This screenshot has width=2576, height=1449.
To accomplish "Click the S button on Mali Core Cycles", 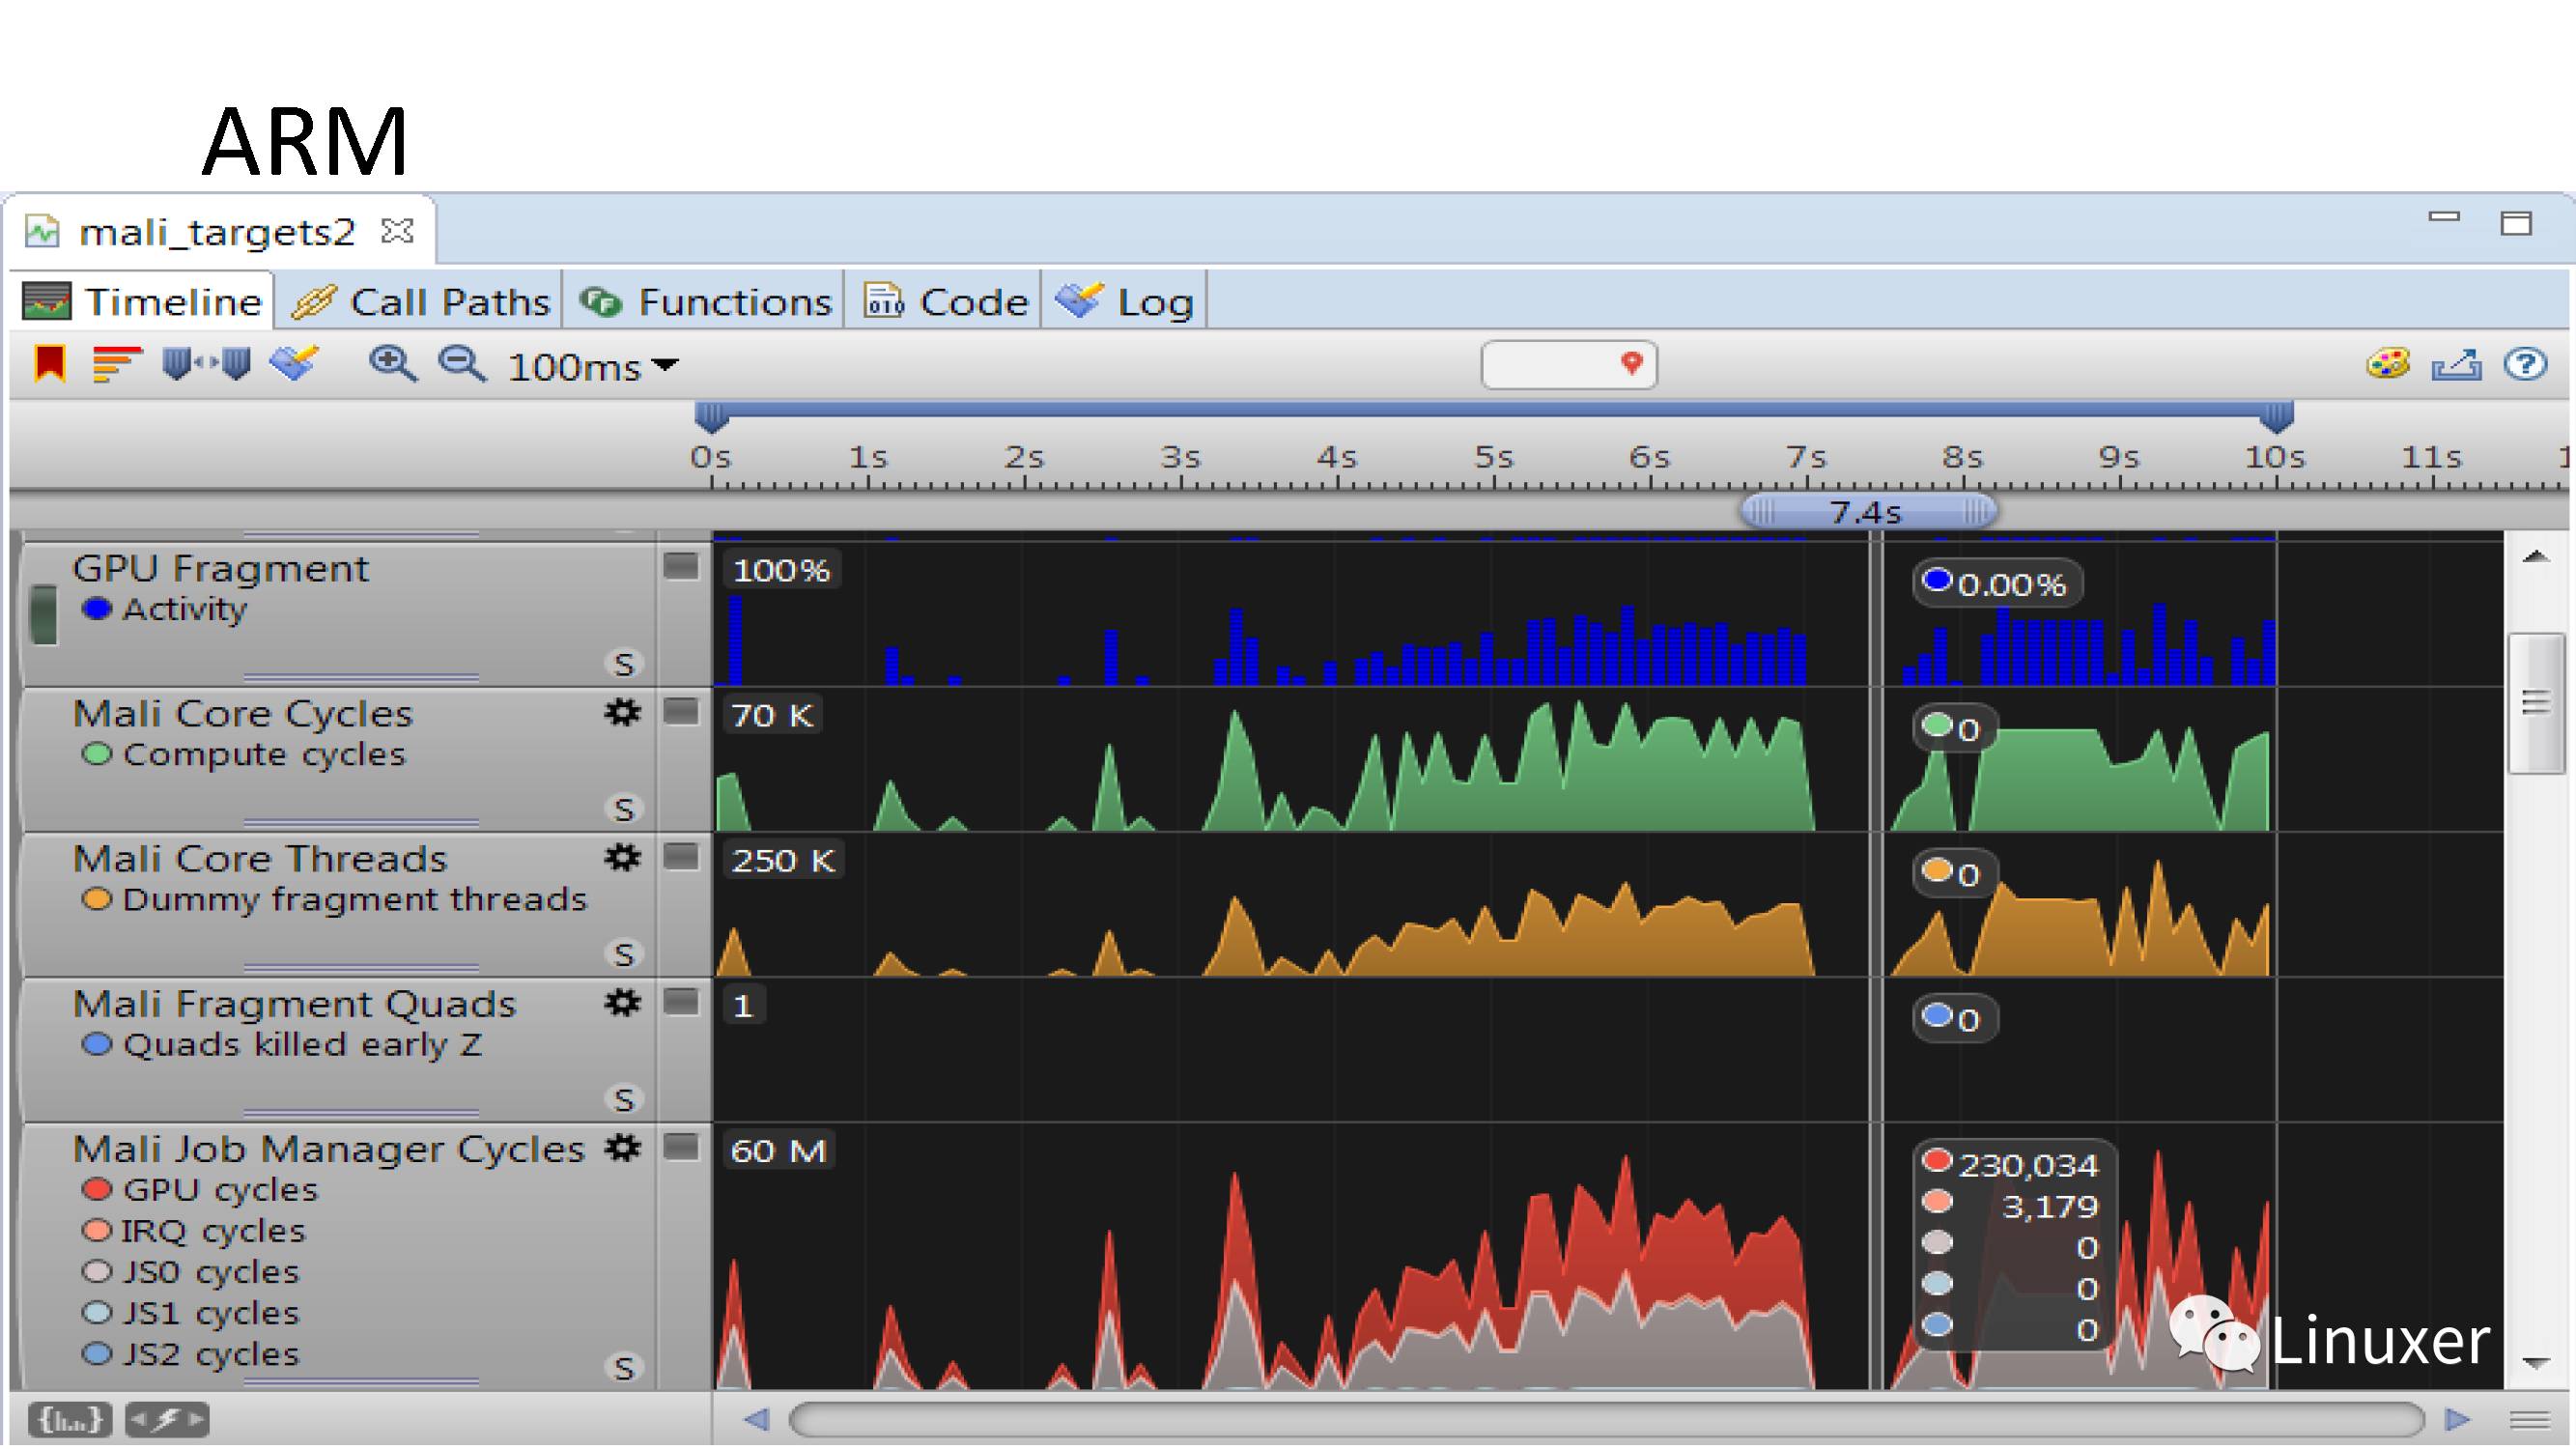I will pyautogui.click(x=624, y=808).
